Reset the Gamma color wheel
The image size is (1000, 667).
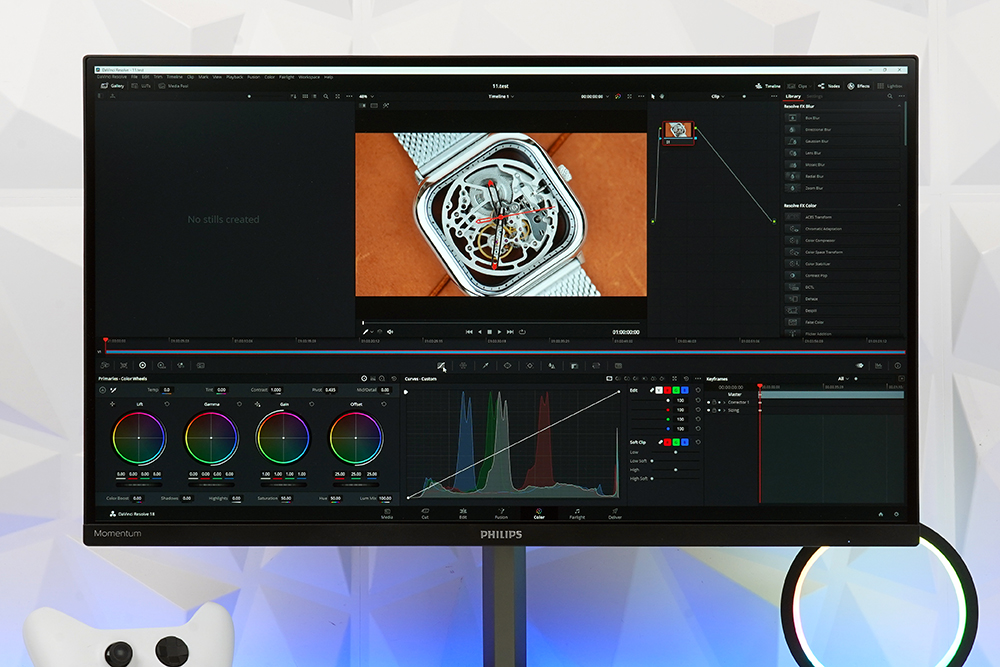[x=240, y=404]
